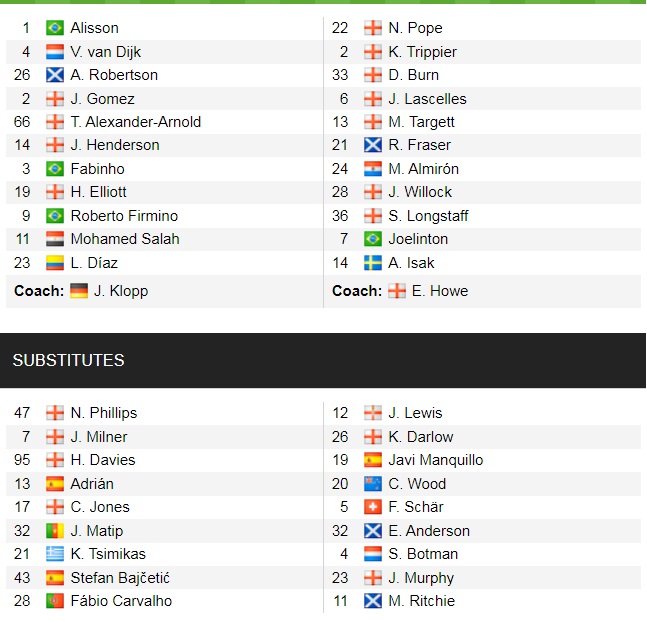647x622 pixels.
Task: Click Sweden flag next to A. Isak
Action: pos(372,263)
